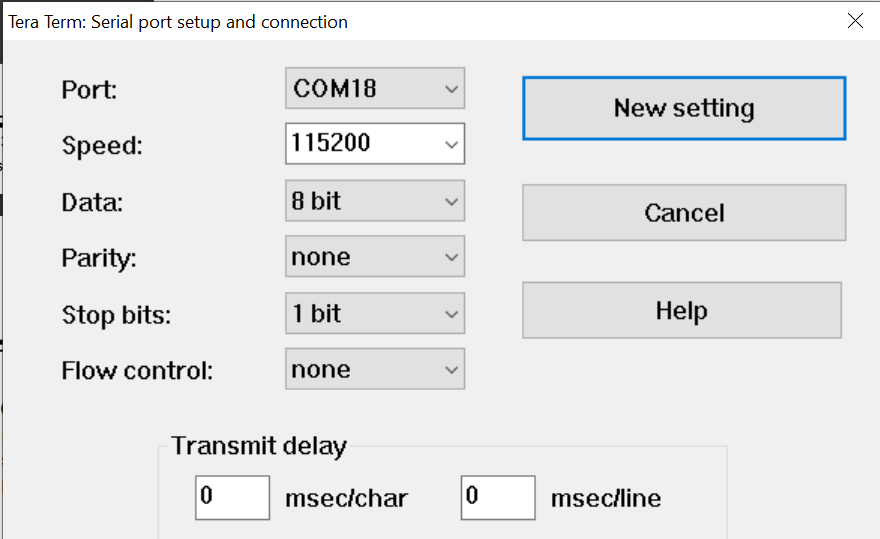Click the Flow control label
The height and width of the screenshot is (539, 880).
[137, 371]
